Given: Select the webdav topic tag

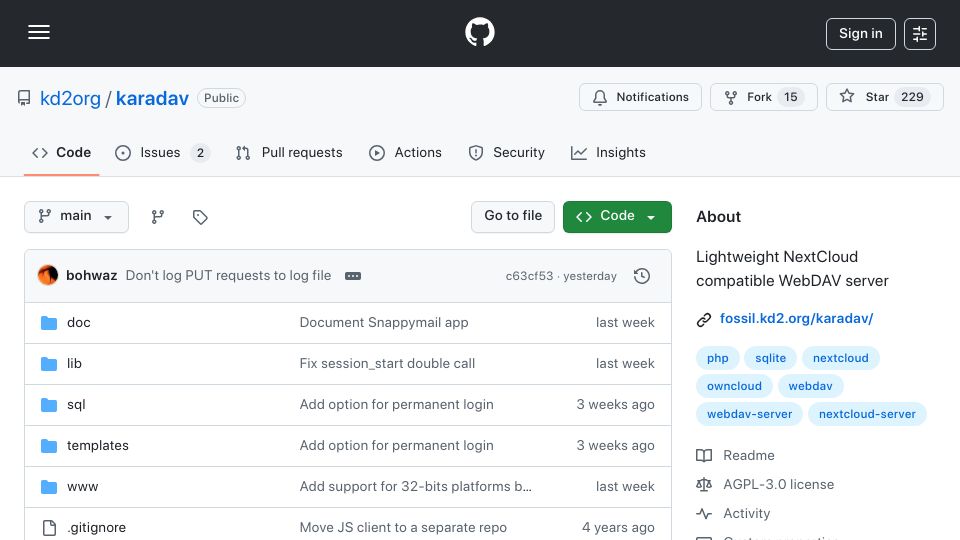Looking at the screenshot, I should click(x=810, y=386).
